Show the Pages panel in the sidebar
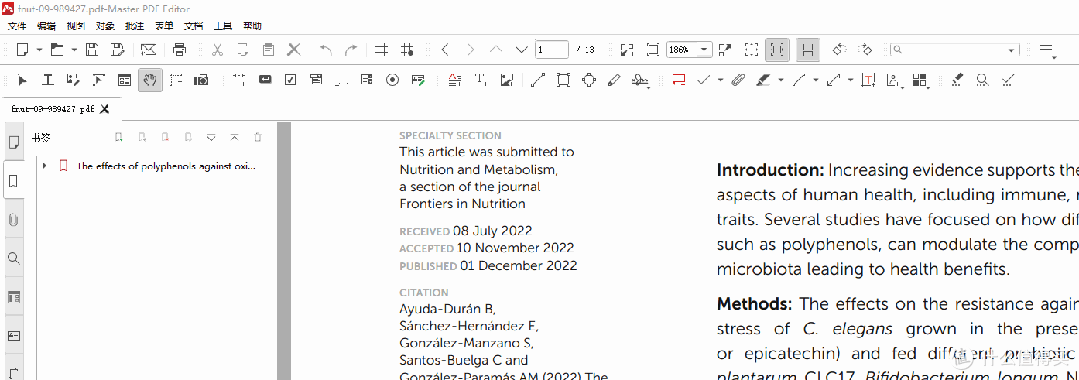This screenshot has width=1079, height=380. click(13, 142)
